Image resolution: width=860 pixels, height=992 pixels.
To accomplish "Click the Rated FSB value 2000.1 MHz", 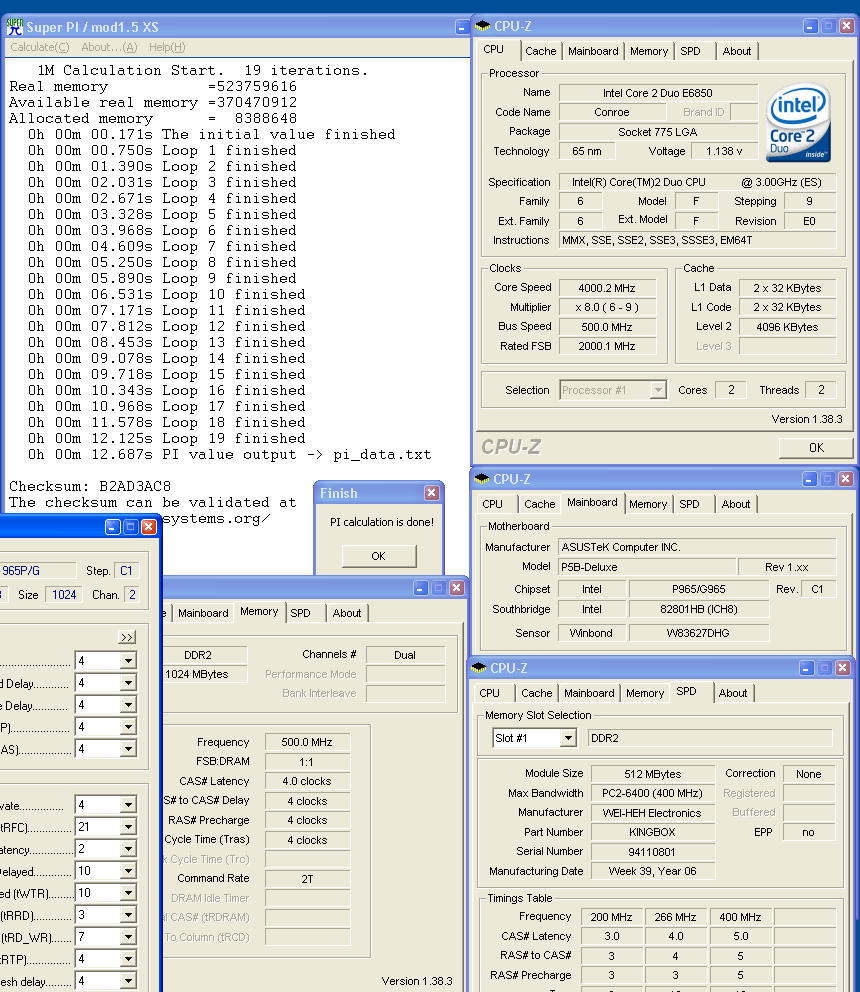I will pyautogui.click(x=607, y=347).
